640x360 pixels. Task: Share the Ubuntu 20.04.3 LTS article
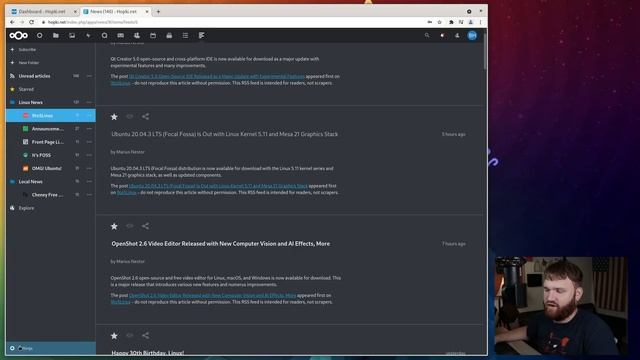145,117
